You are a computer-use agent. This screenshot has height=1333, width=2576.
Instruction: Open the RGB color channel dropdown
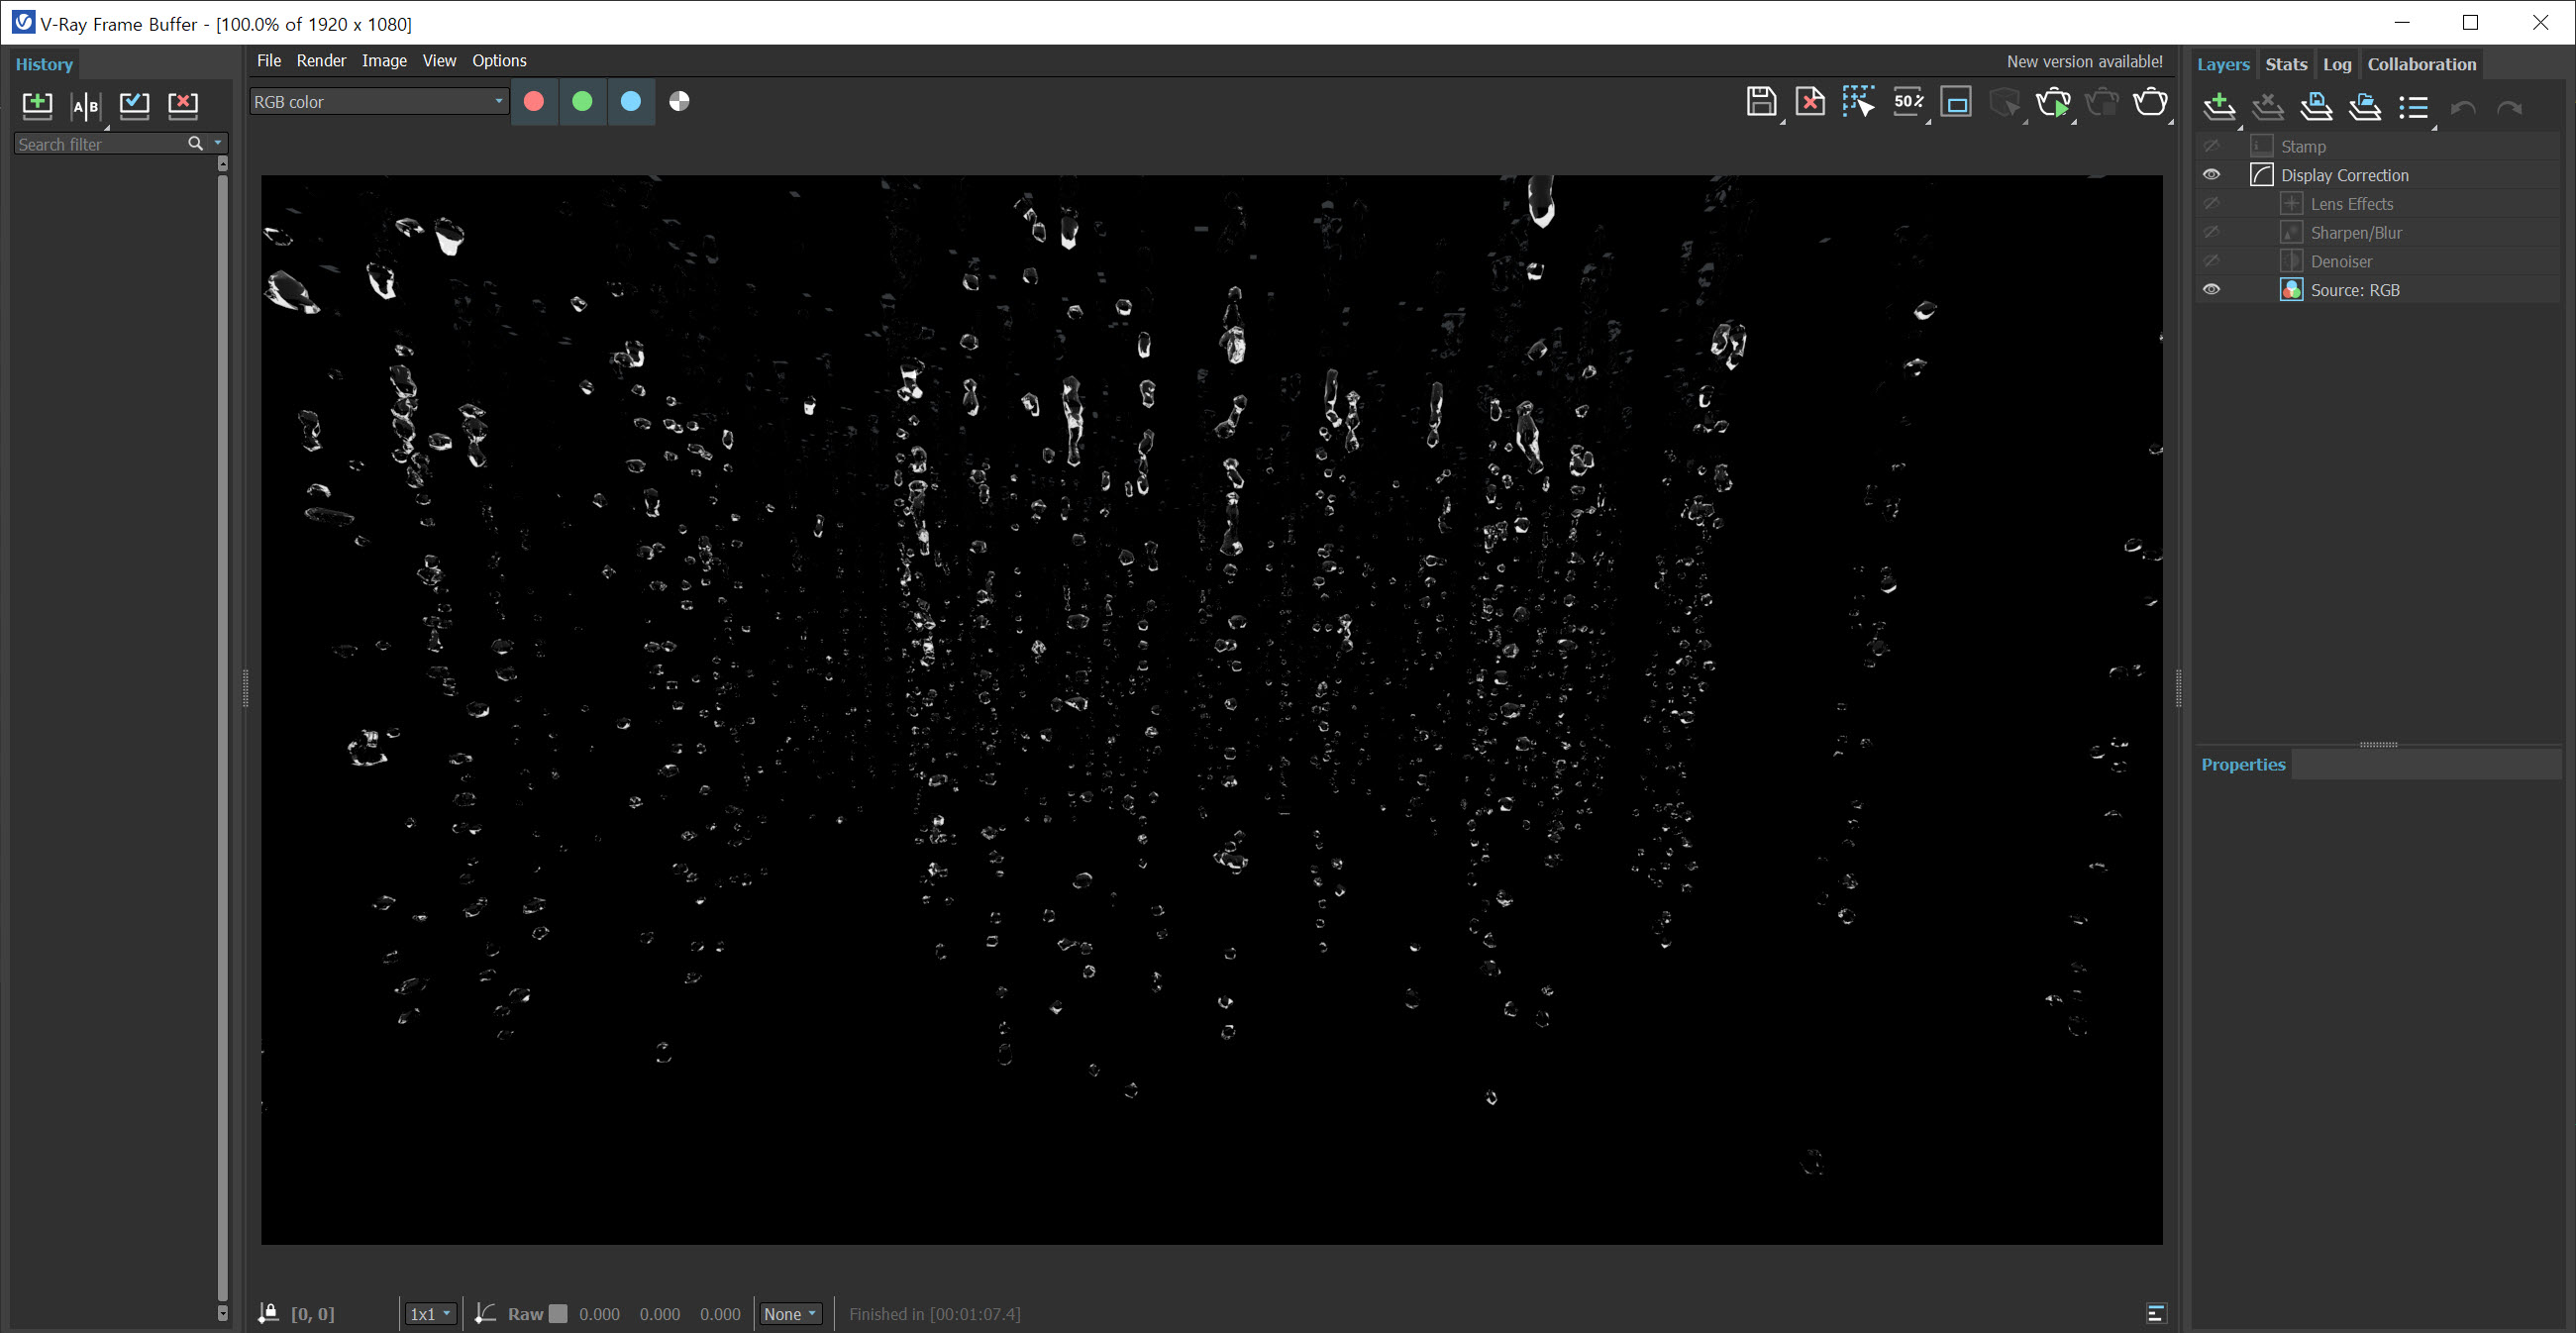[x=379, y=102]
